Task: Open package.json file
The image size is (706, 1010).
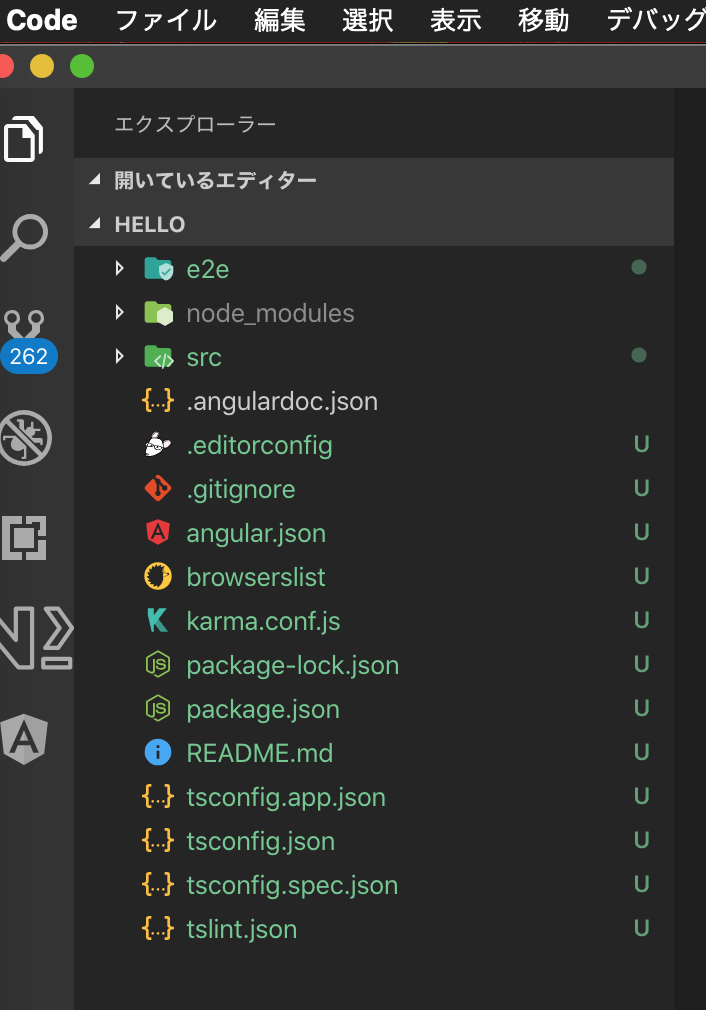Action: click(x=263, y=709)
